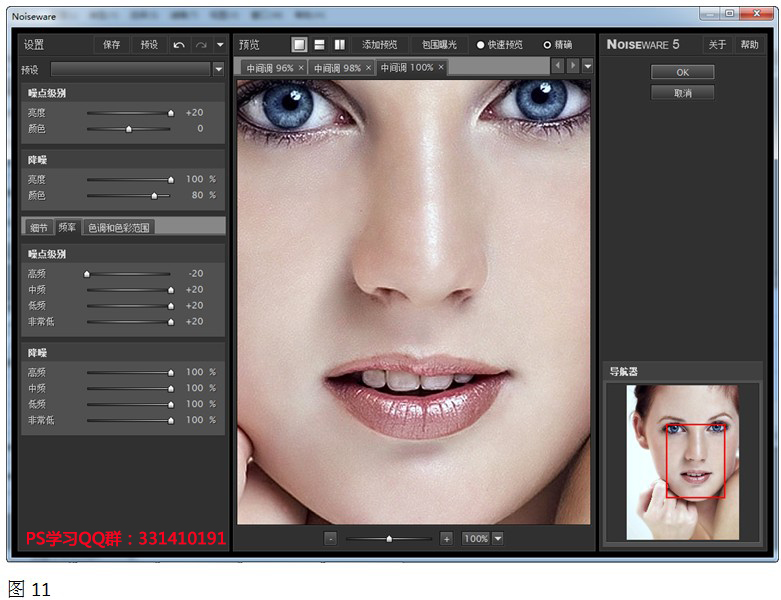This screenshot has width=781, height=600.
Task: Adjust 非常低 noise level +20 slider
Action: (x=171, y=322)
